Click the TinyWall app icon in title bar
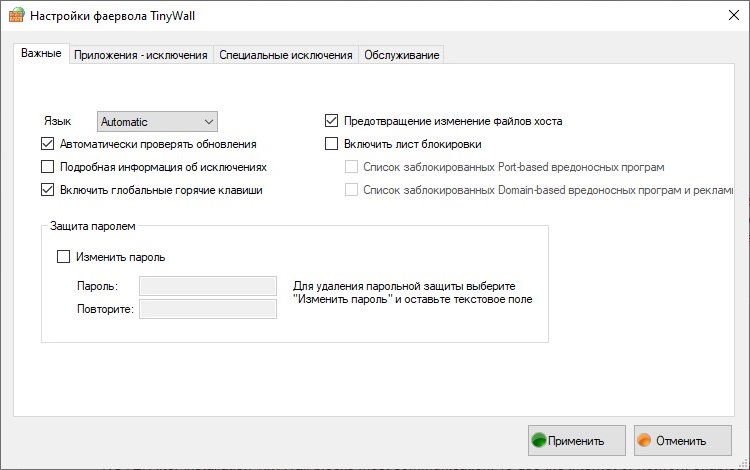This screenshot has height=470, width=750. click(x=15, y=17)
